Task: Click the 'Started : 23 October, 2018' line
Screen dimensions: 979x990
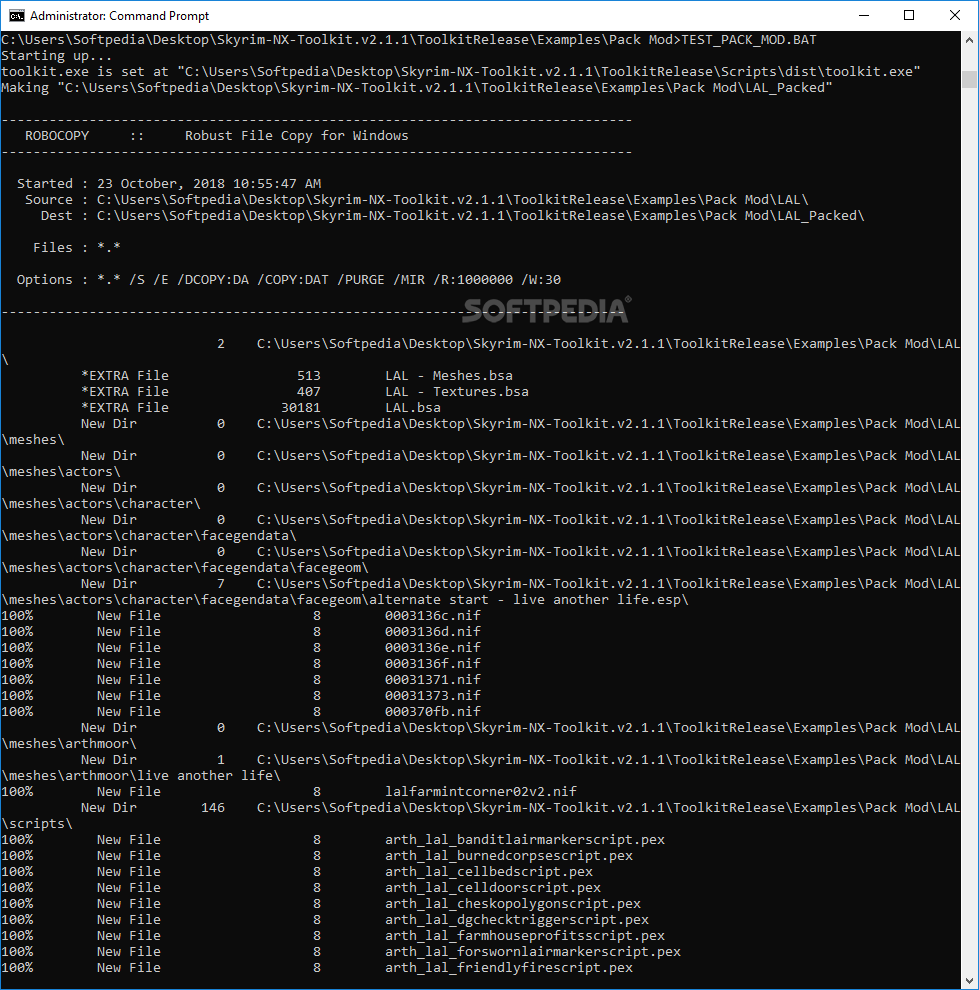Action: (169, 184)
